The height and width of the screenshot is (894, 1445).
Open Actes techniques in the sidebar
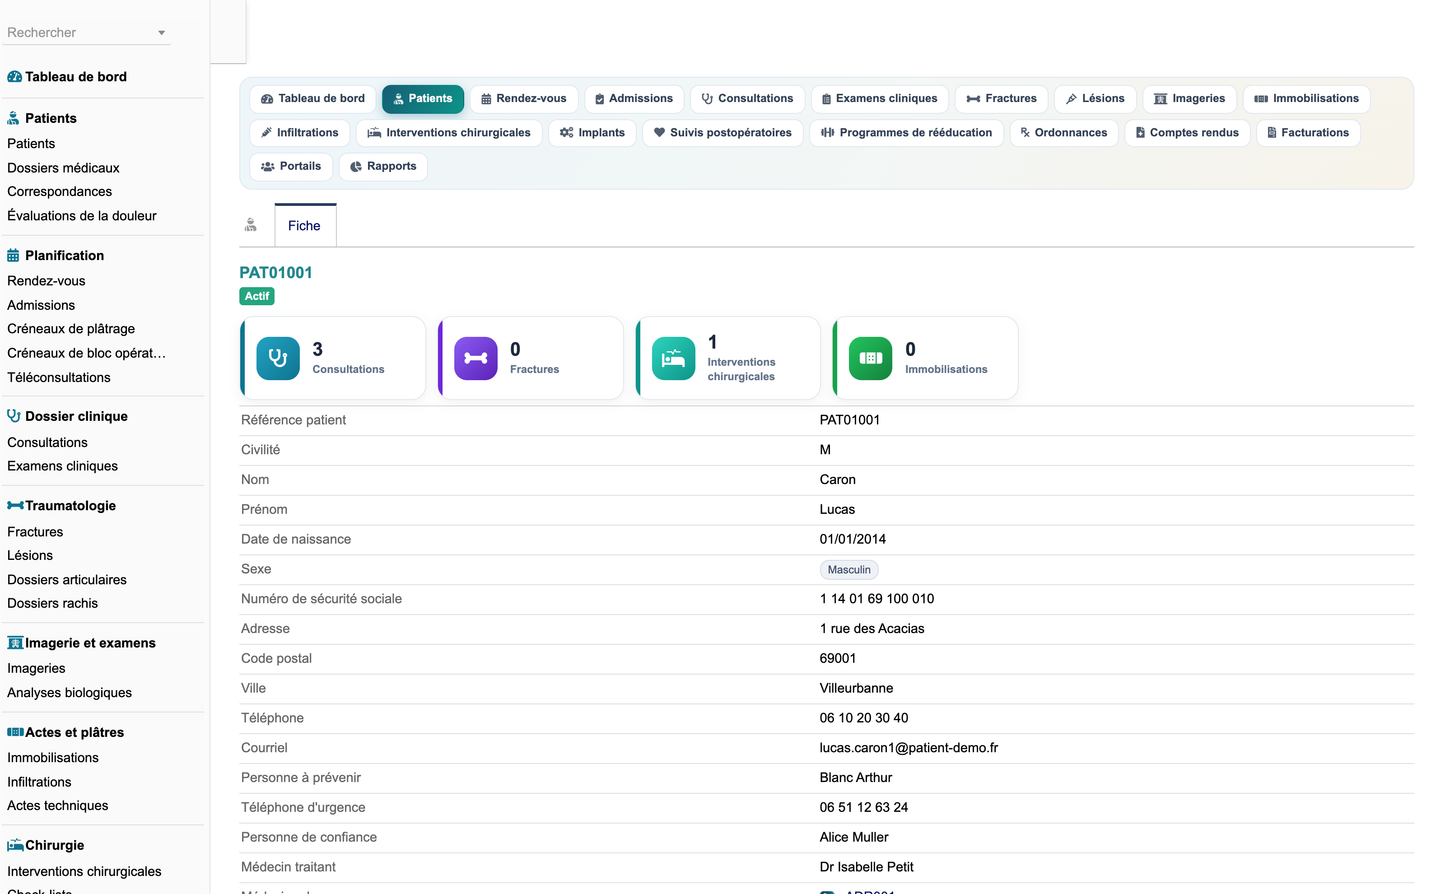(x=57, y=806)
